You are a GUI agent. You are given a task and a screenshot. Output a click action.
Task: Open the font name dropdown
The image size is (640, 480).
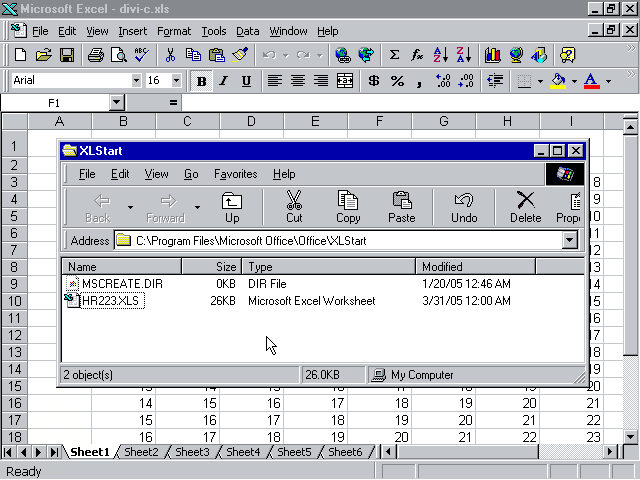tap(136, 81)
